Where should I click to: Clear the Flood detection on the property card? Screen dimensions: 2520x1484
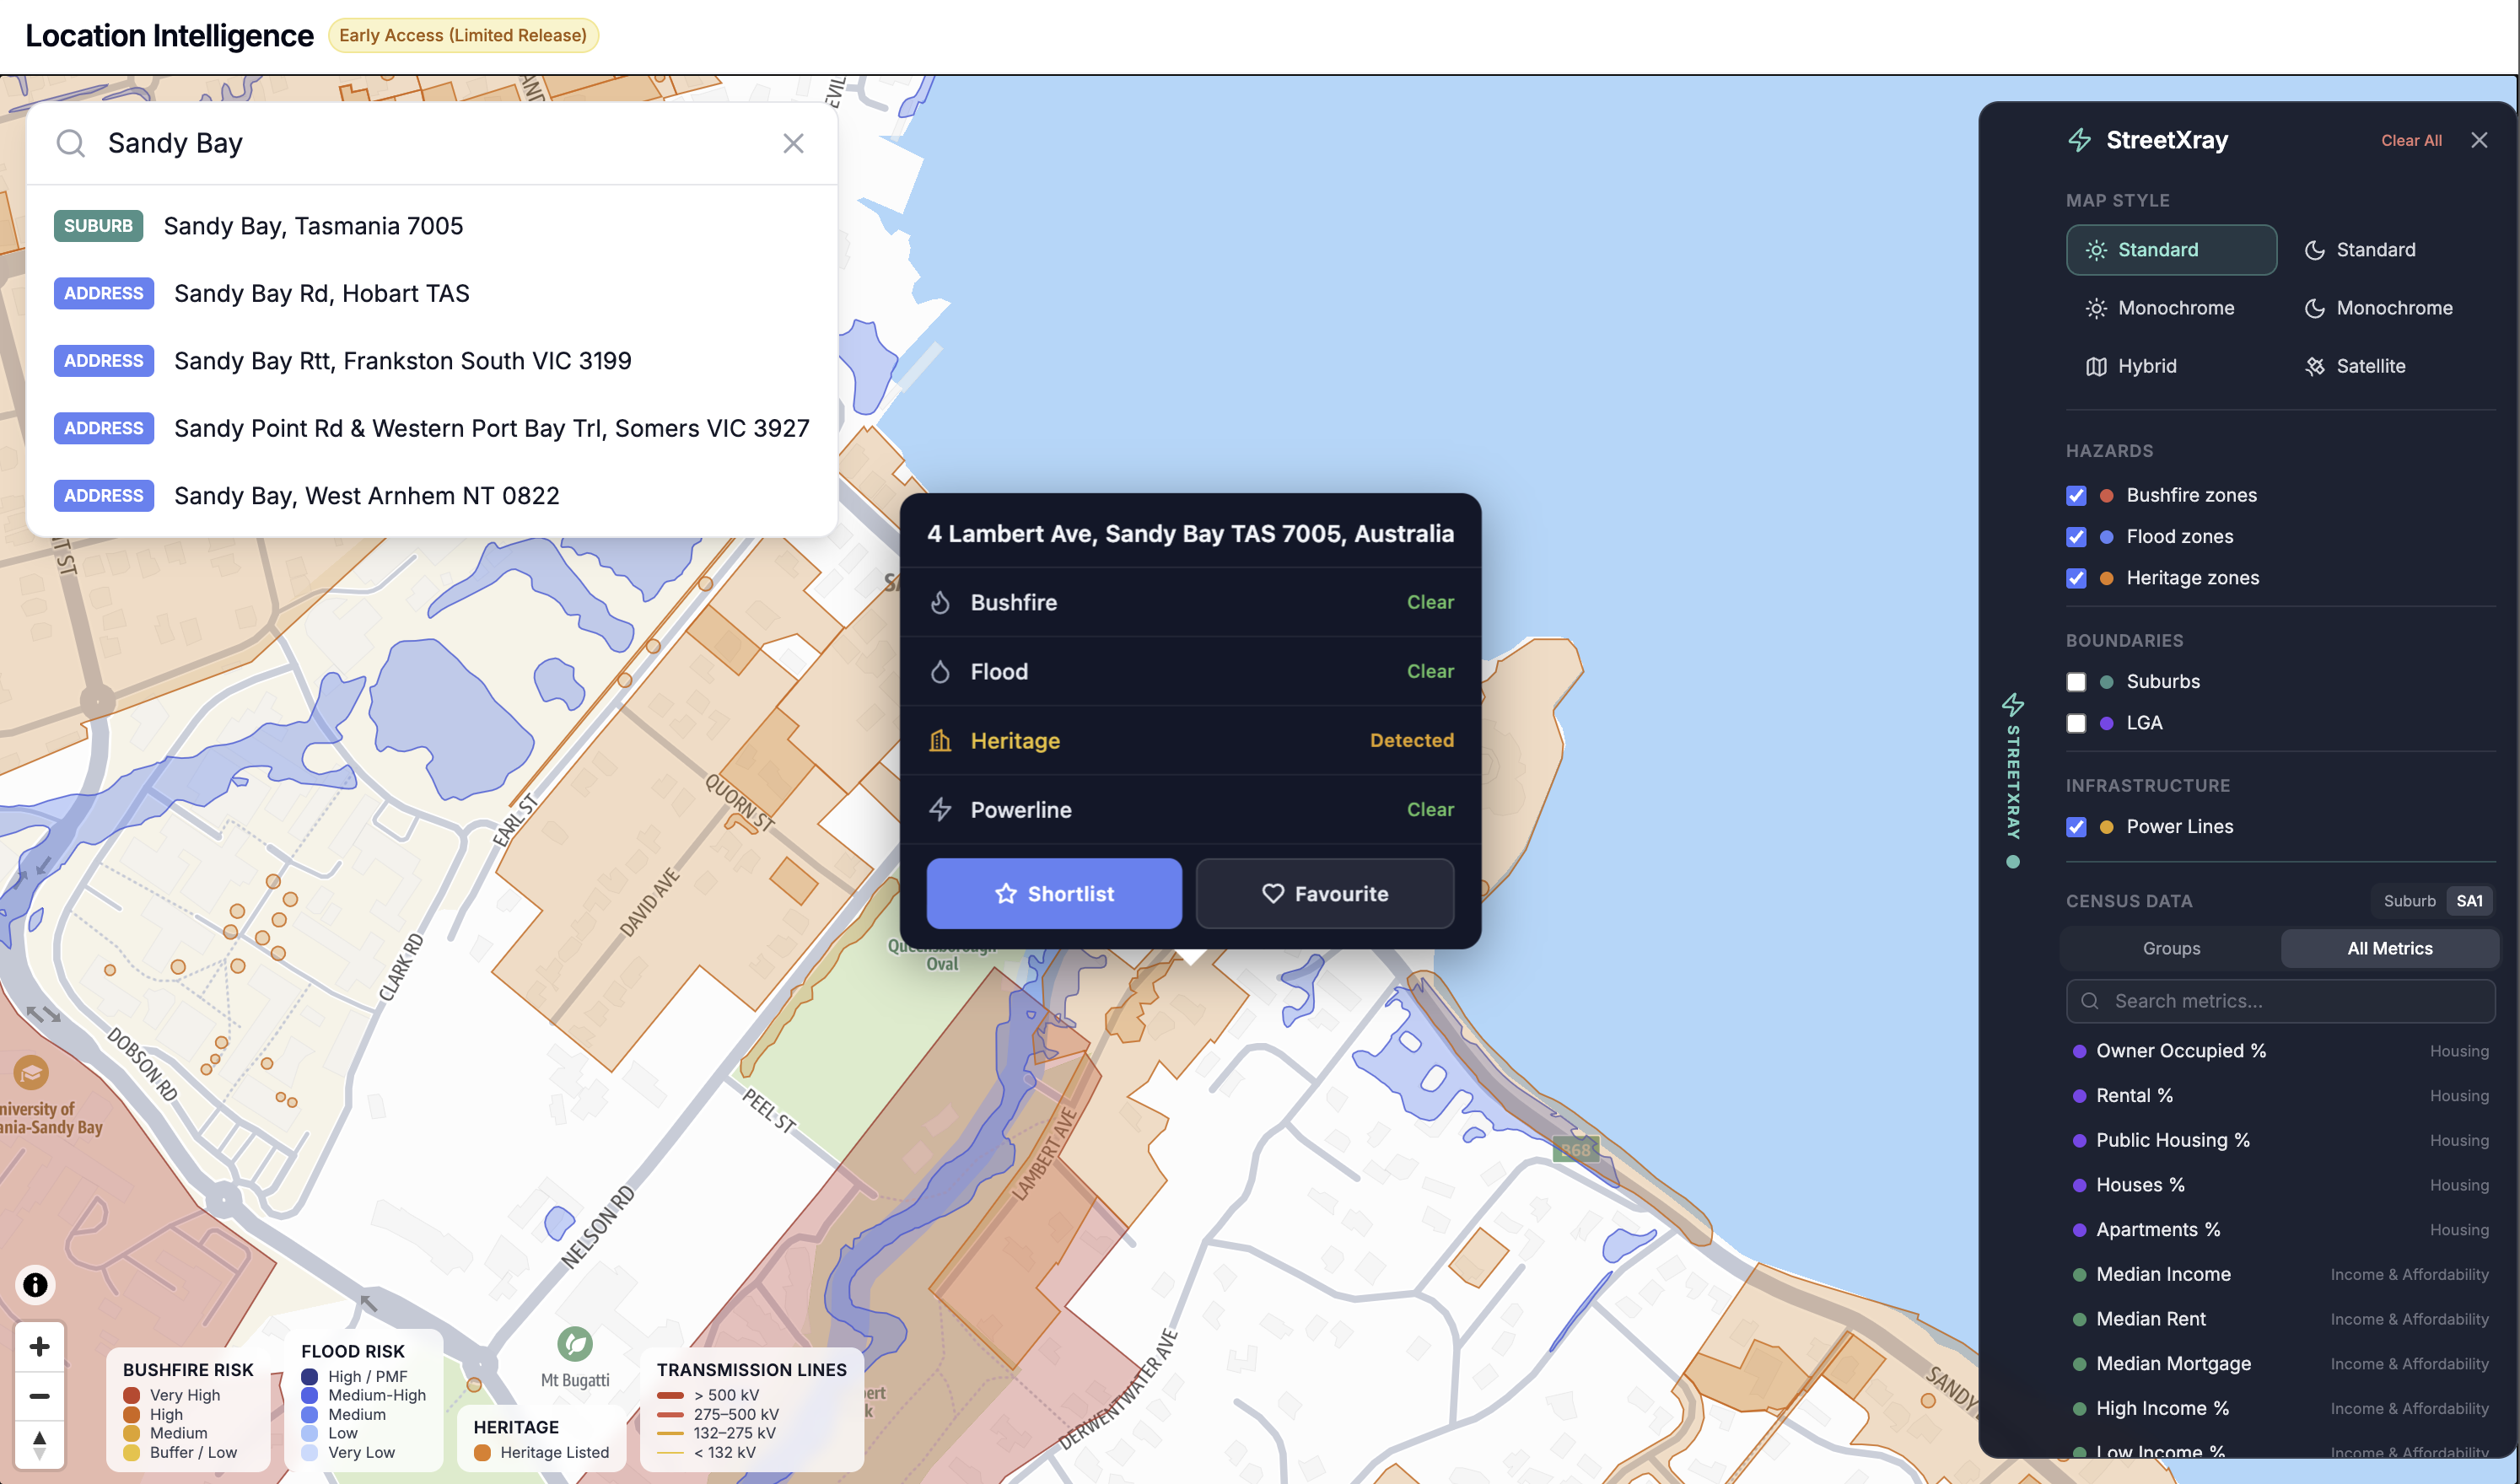click(1430, 671)
